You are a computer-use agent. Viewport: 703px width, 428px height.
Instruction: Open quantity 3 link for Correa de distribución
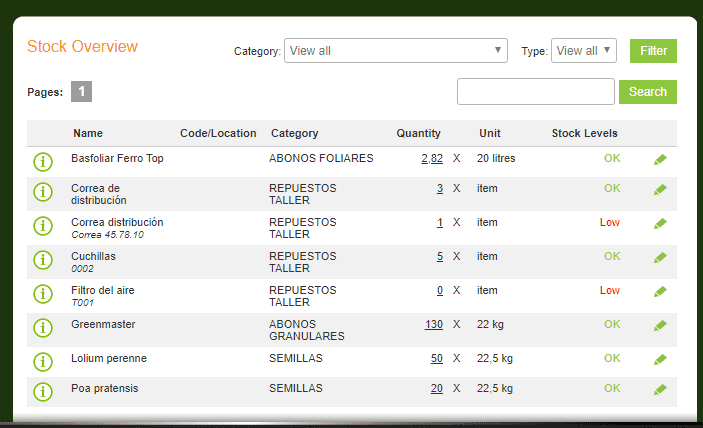click(x=440, y=188)
